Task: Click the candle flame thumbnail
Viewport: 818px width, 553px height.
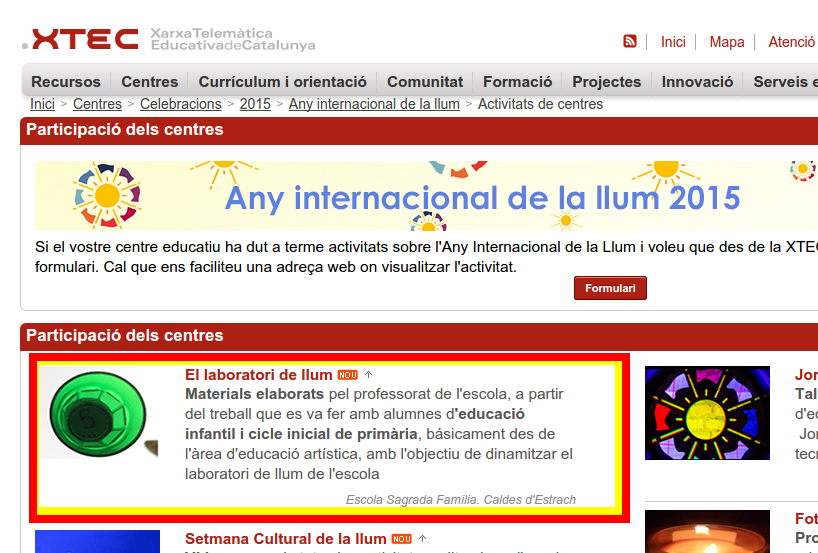Action: click(707, 531)
